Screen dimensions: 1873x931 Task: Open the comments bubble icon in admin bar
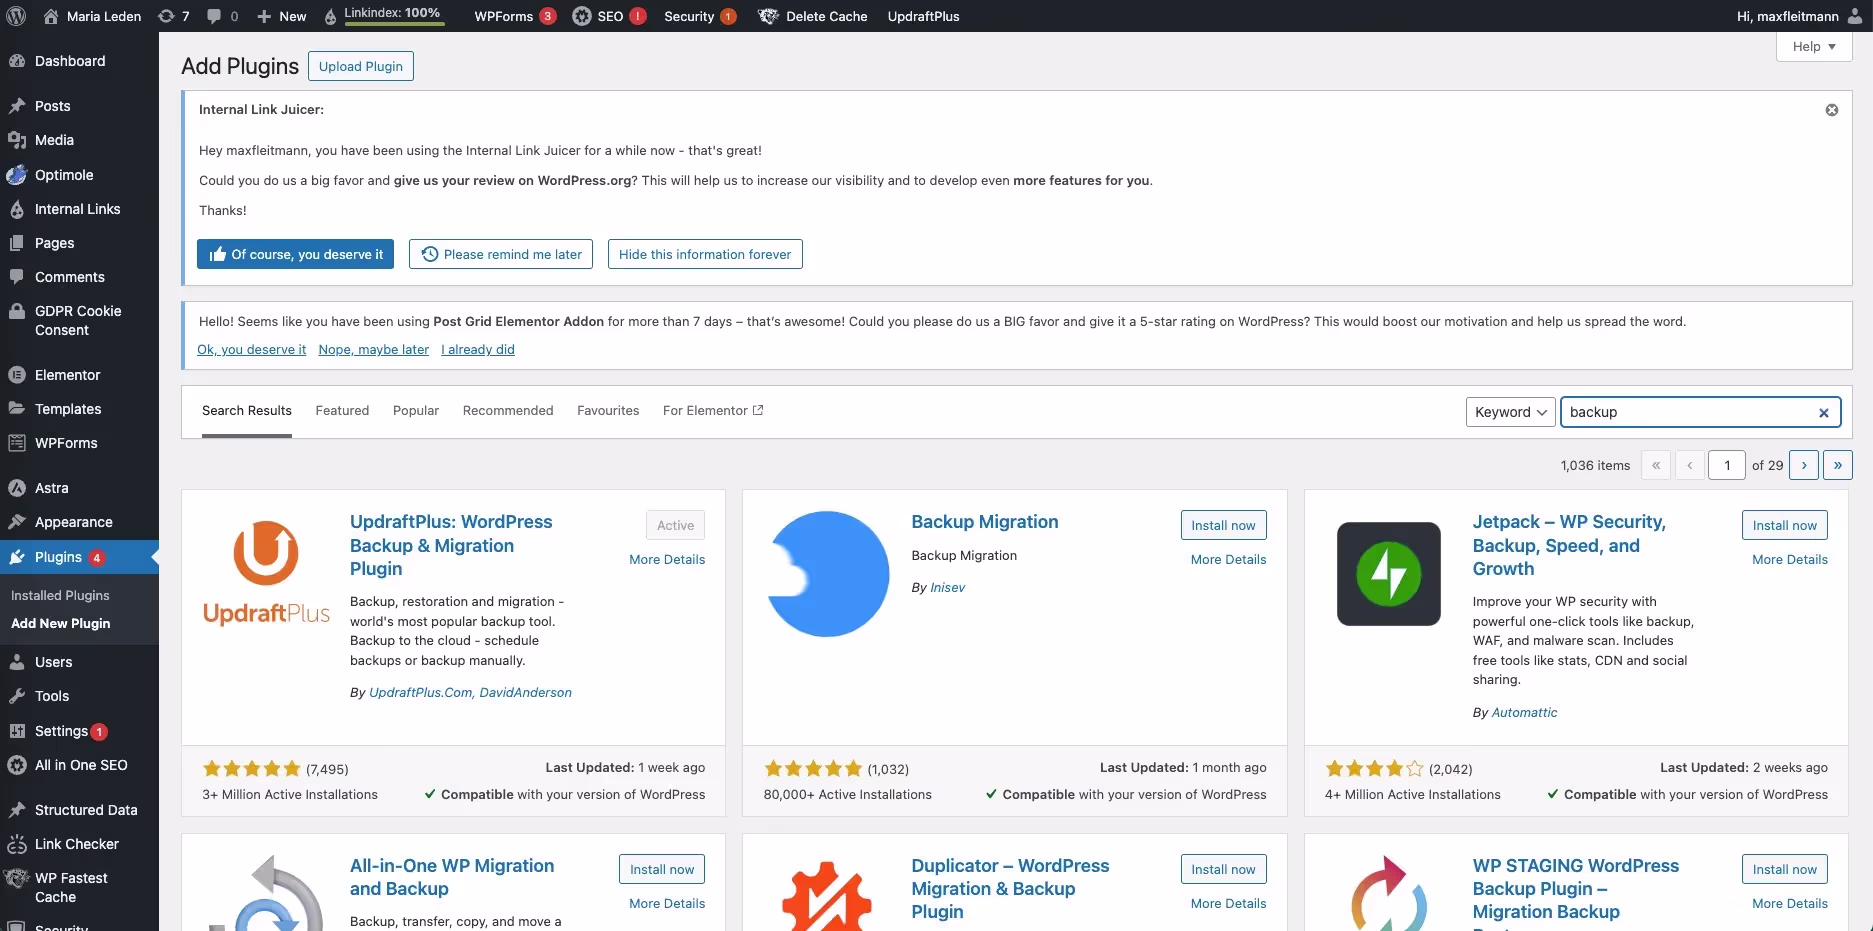(x=214, y=16)
